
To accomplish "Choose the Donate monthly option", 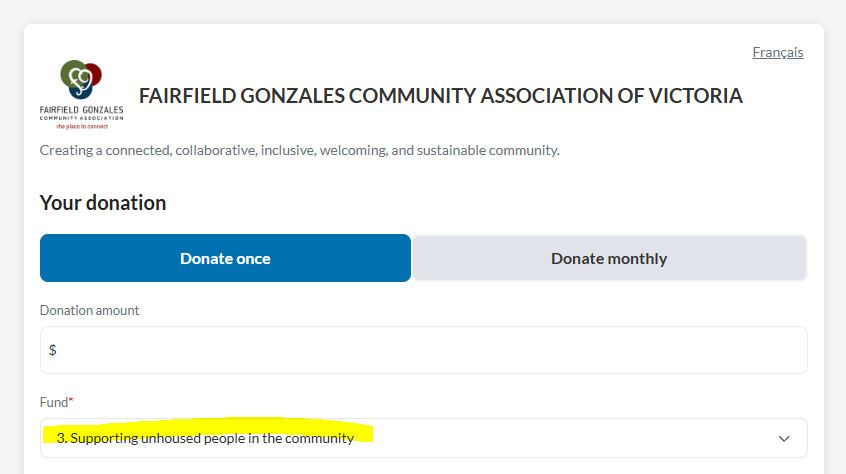I will click(x=608, y=258).
